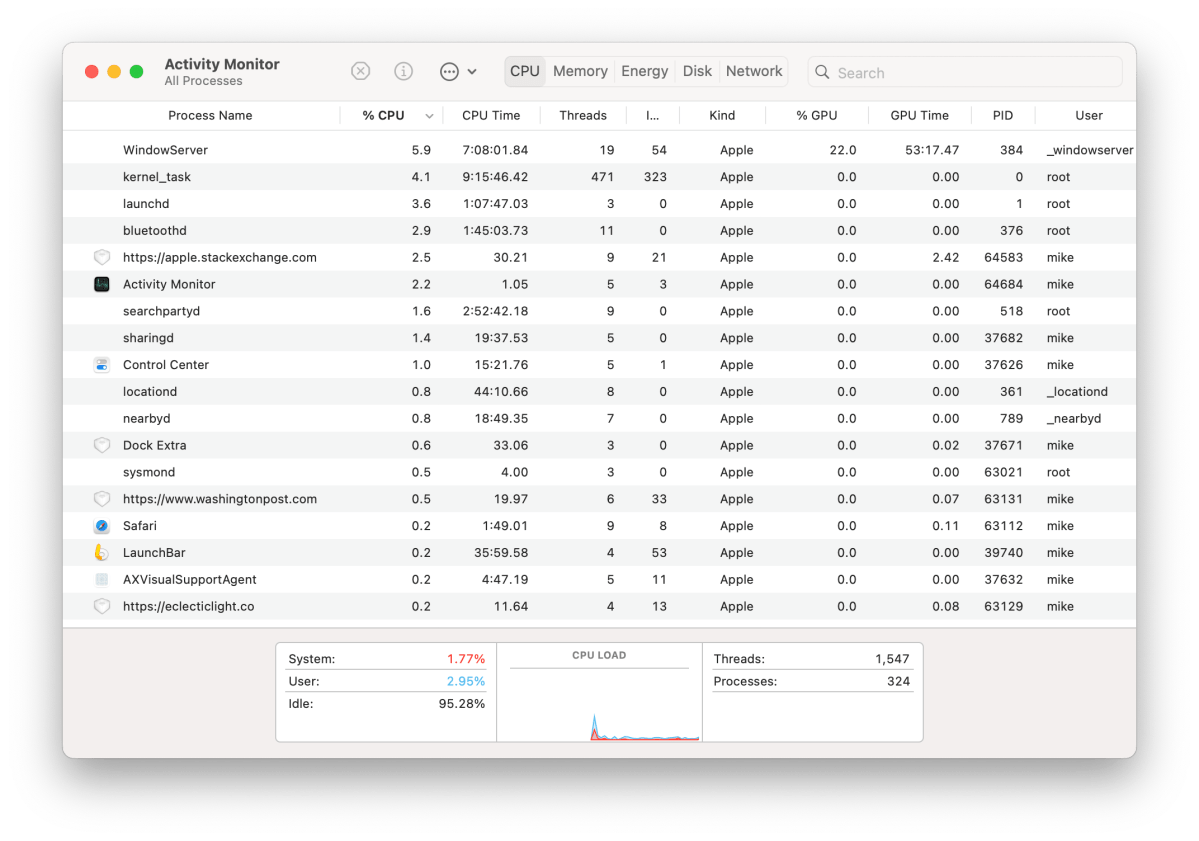The height and width of the screenshot is (841, 1199).
Task: Switch to the CPU tab
Action: click(x=525, y=71)
